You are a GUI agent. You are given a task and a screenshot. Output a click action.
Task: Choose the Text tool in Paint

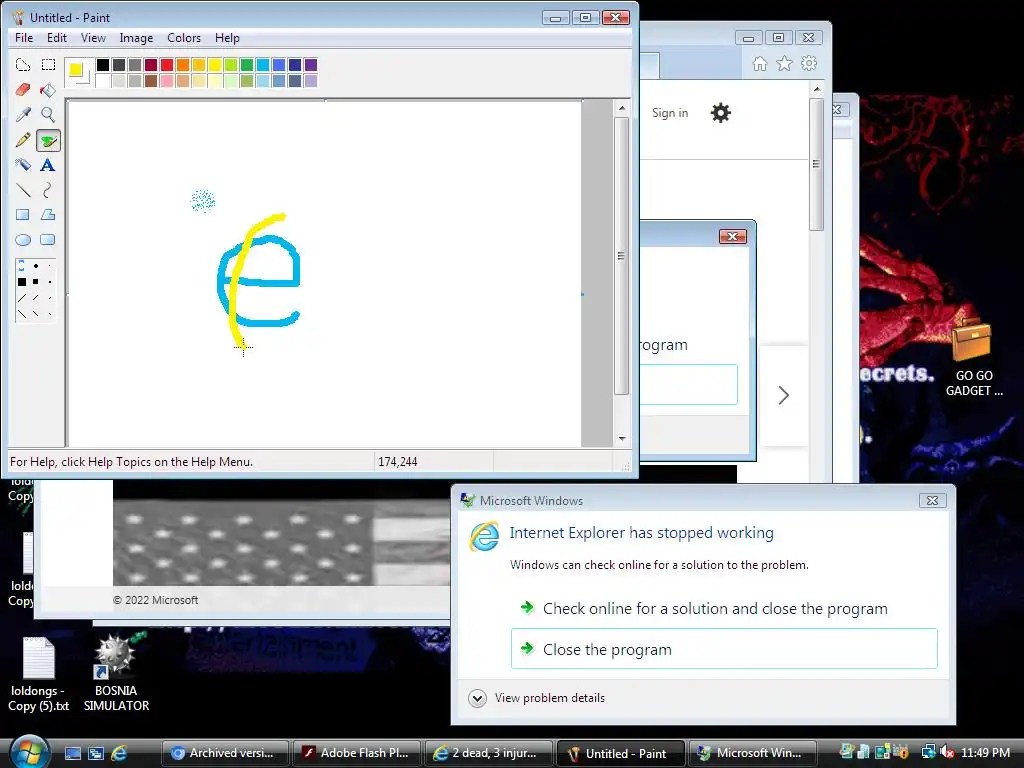pyautogui.click(x=48, y=165)
